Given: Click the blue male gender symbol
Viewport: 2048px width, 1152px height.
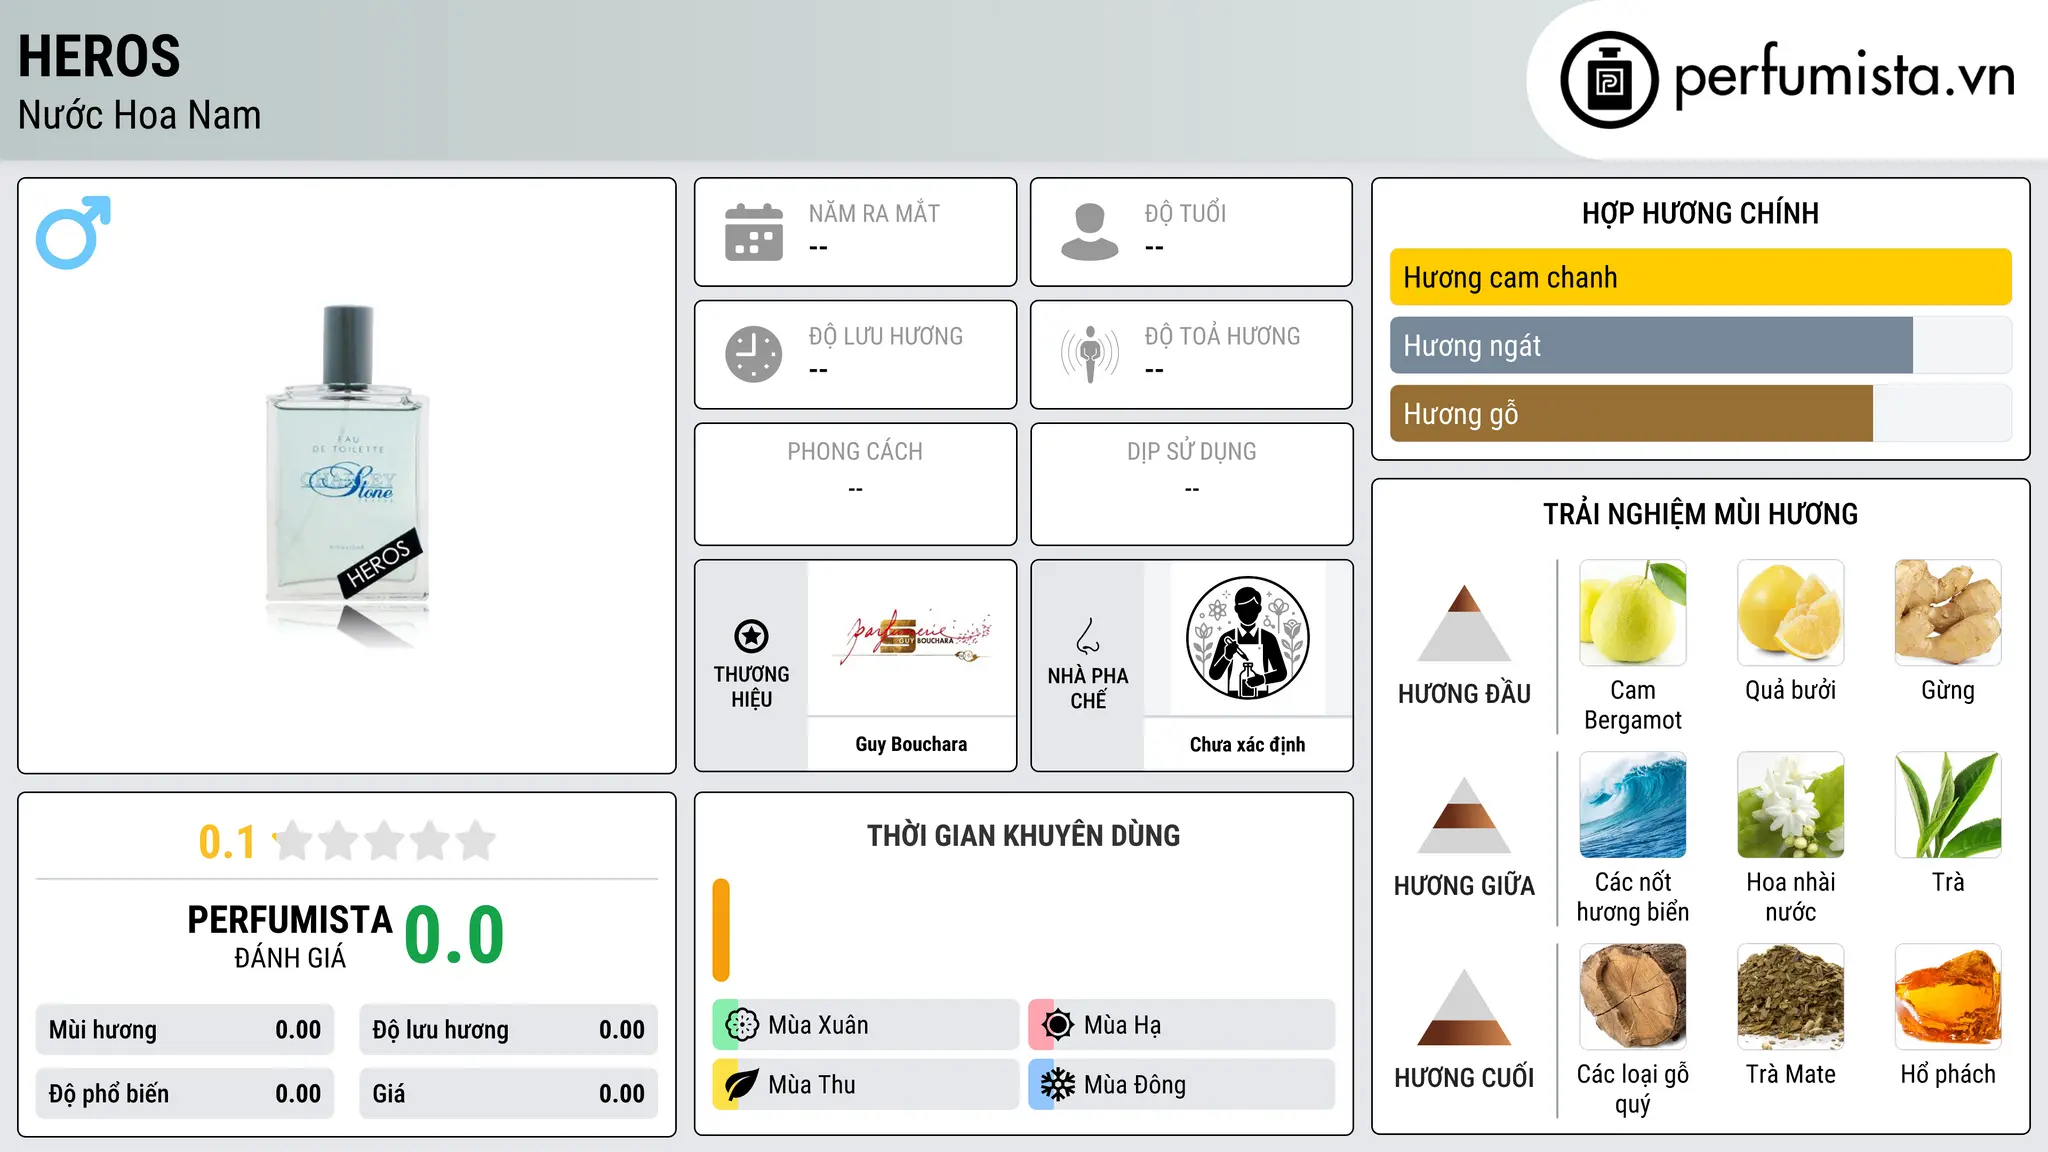Looking at the screenshot, I should [x=73, y=232].
